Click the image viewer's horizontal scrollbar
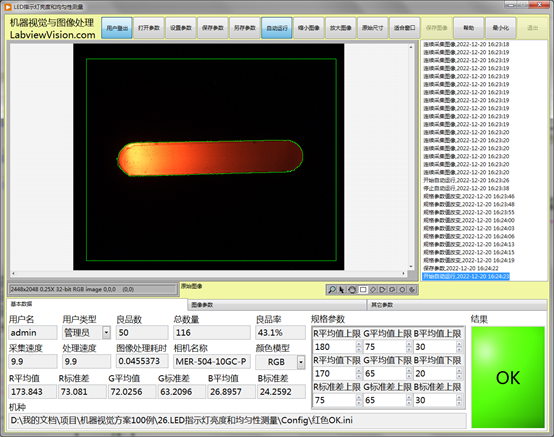 [208, 273]
